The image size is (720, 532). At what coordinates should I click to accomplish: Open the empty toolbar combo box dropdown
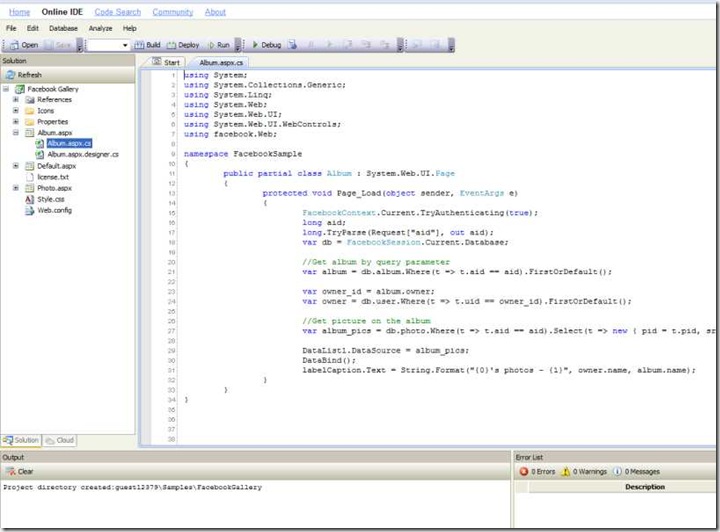coord(125,45)
